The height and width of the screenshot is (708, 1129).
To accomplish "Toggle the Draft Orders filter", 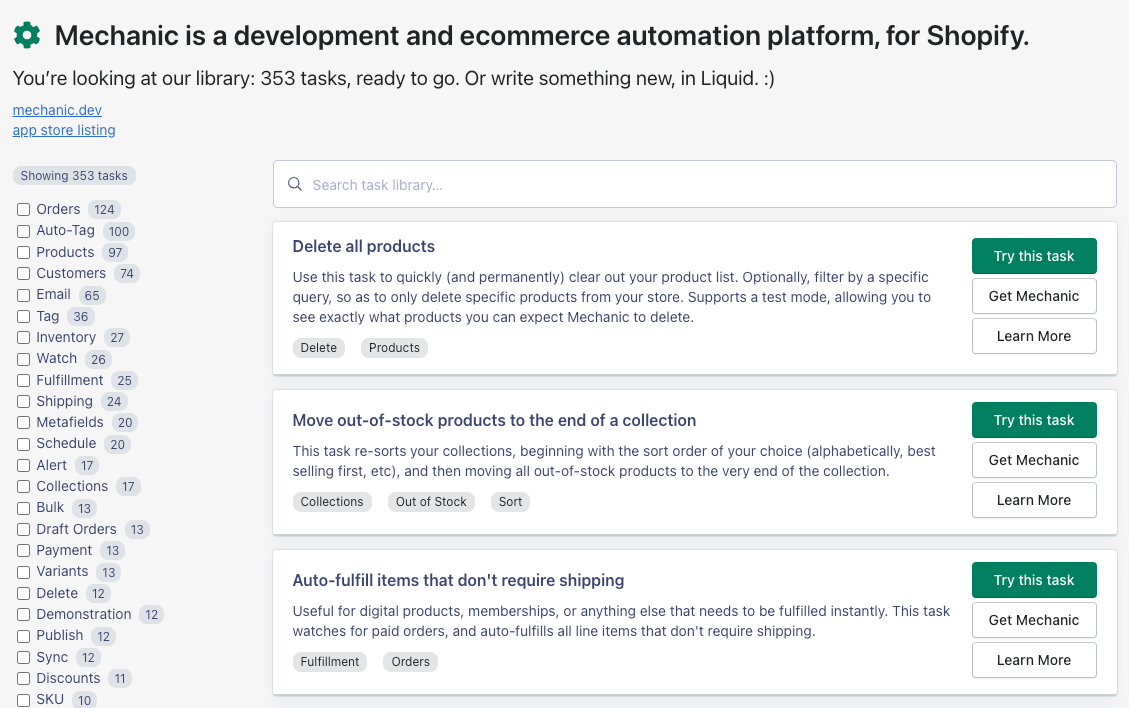I will tap(23, 530).
